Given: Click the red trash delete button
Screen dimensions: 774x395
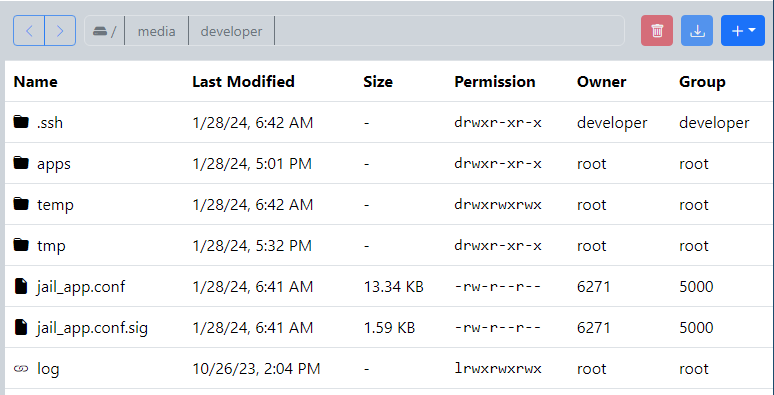Looking at the screenshot, I should 657,31.
